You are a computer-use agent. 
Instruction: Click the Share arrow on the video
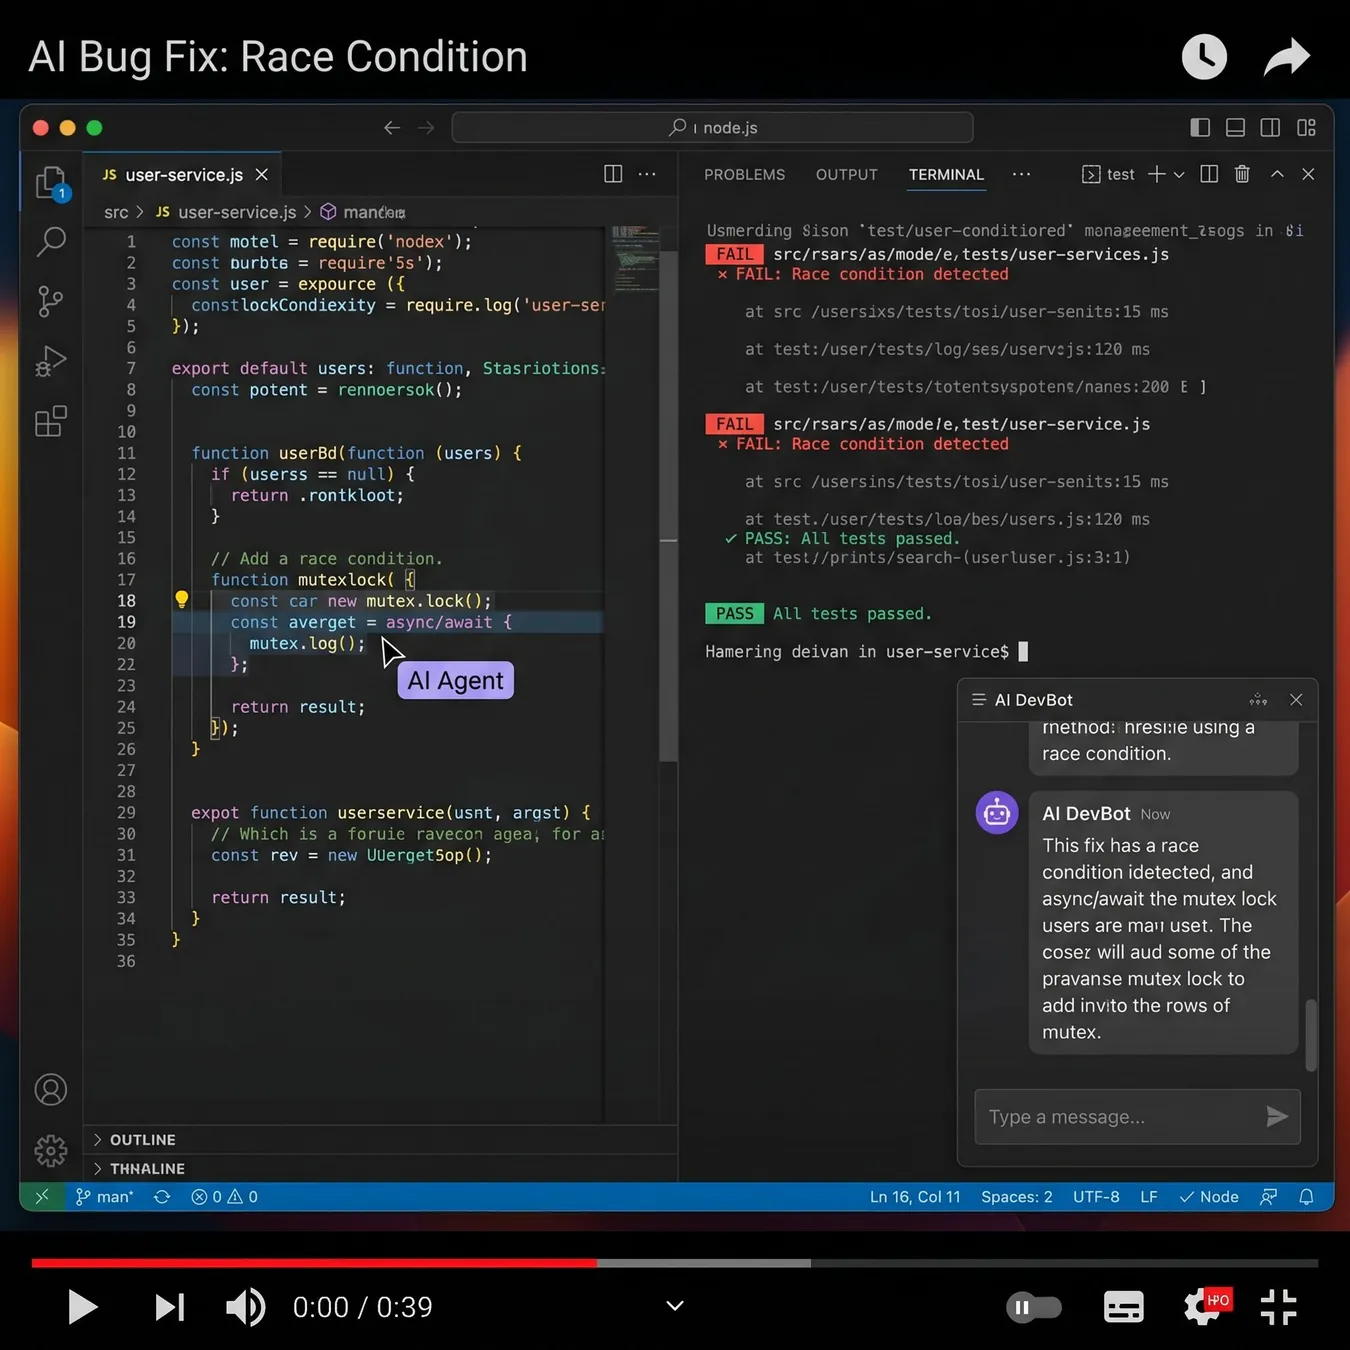tap(1286, 57)
